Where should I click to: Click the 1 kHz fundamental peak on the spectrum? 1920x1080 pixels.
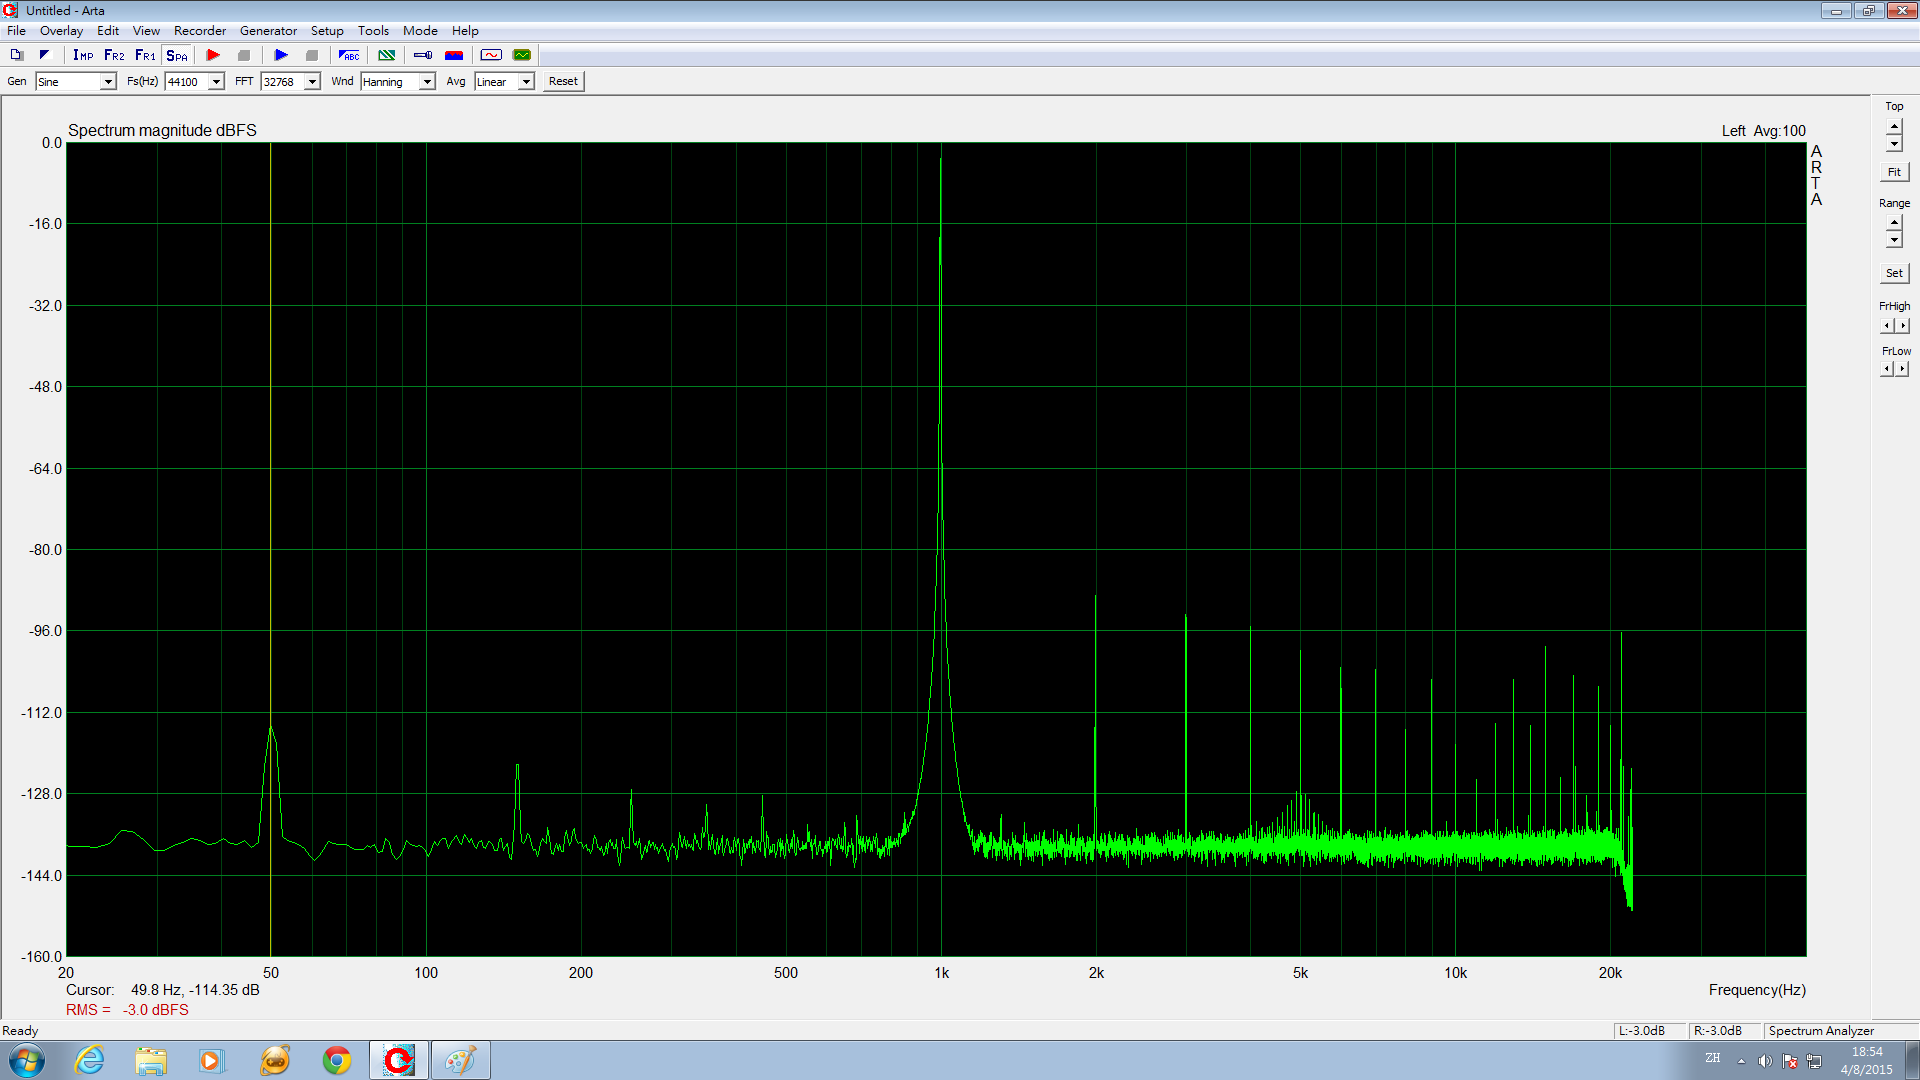(x=940, y=160)
